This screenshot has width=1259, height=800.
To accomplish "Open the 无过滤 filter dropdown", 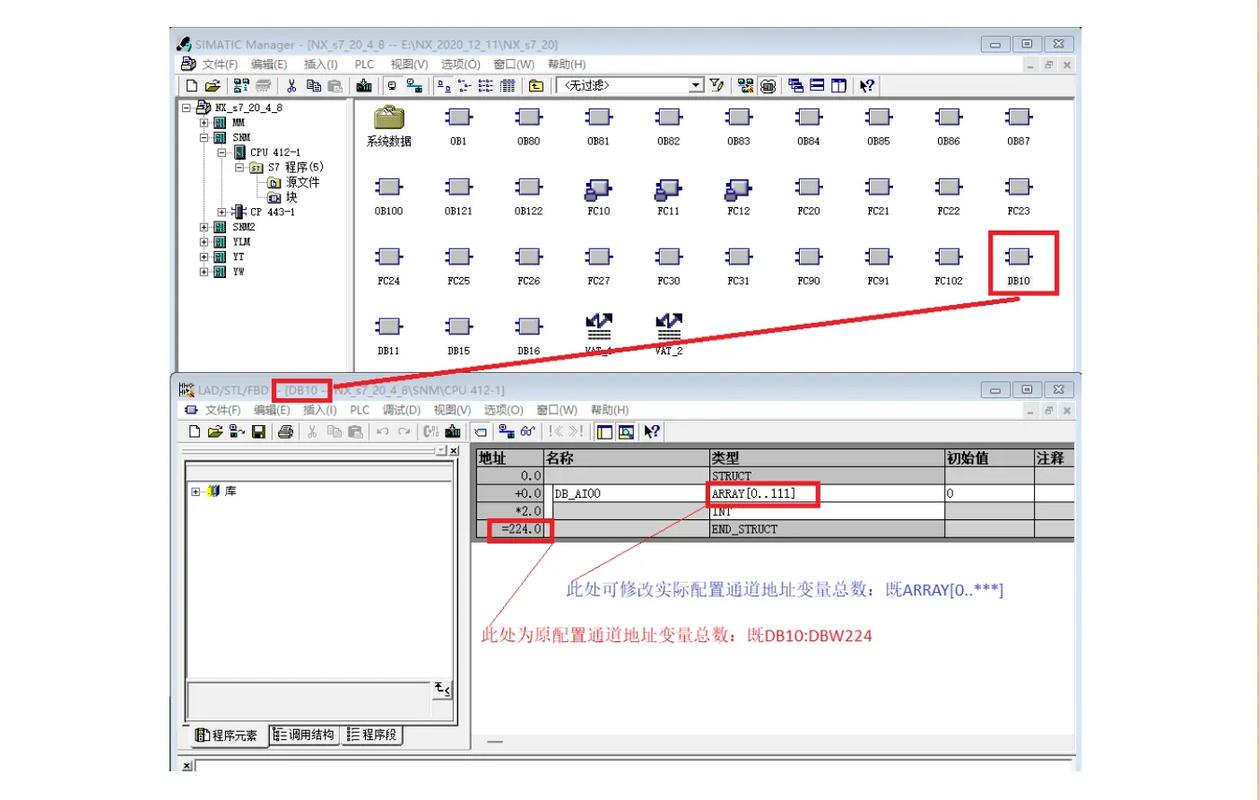I will (x=697, y=85).
